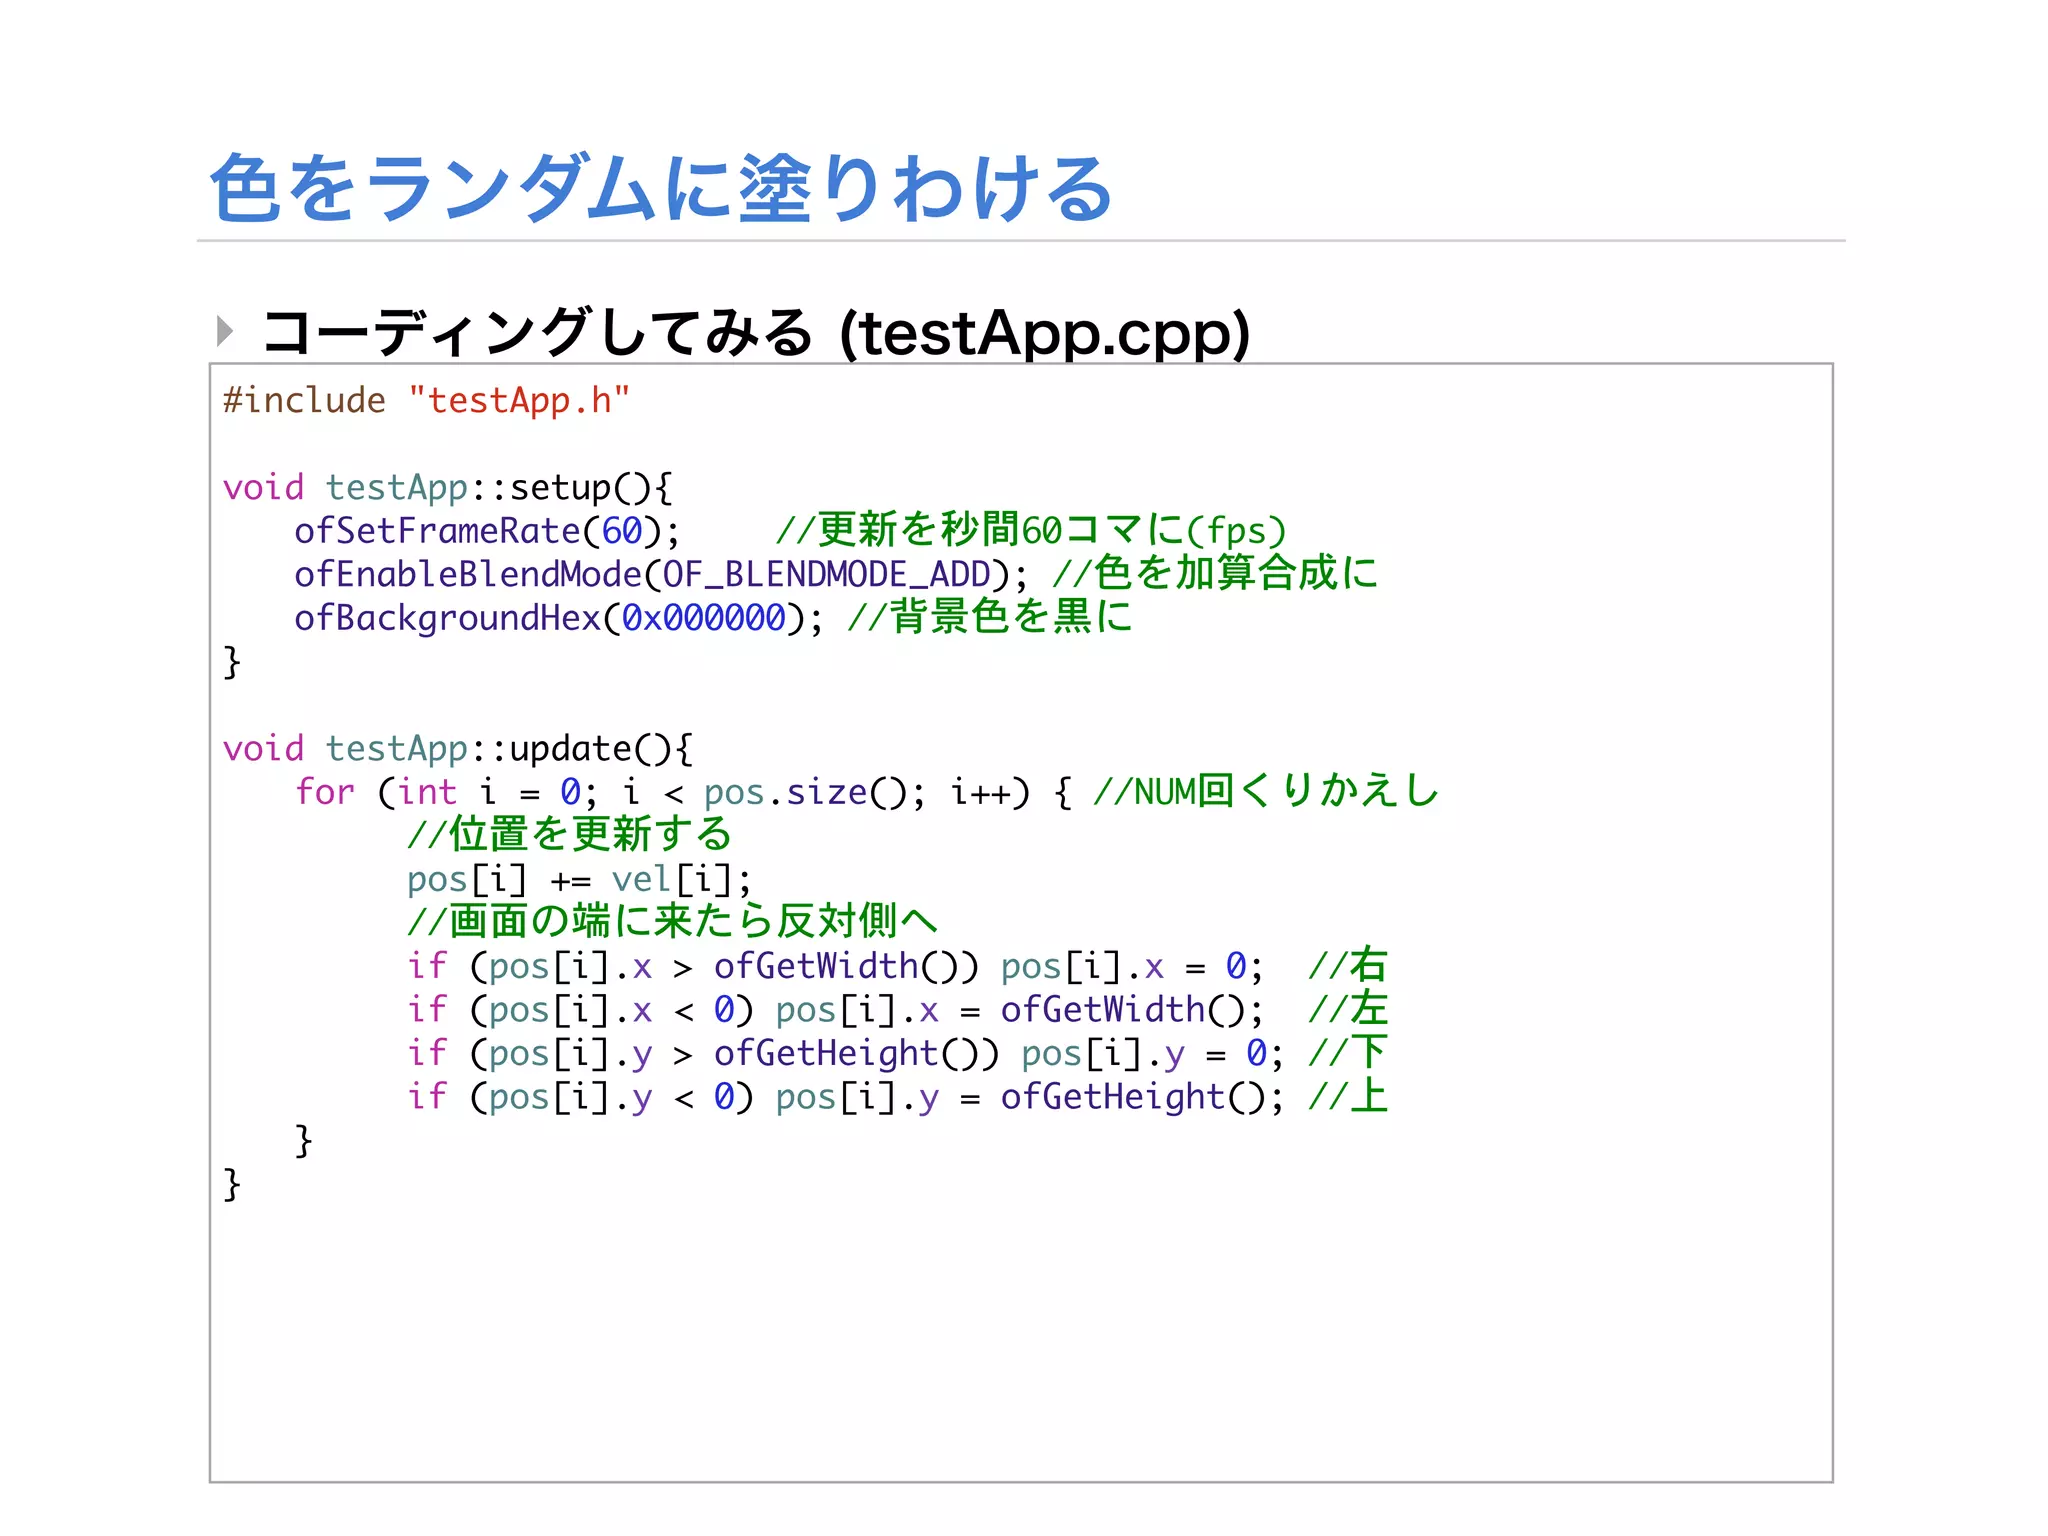This screenshot has height=1536, width=2048.
Task: Click ofEnableBlendMode(OF_BLENDMODE_ADD); statement
Action: coord(661,575)
